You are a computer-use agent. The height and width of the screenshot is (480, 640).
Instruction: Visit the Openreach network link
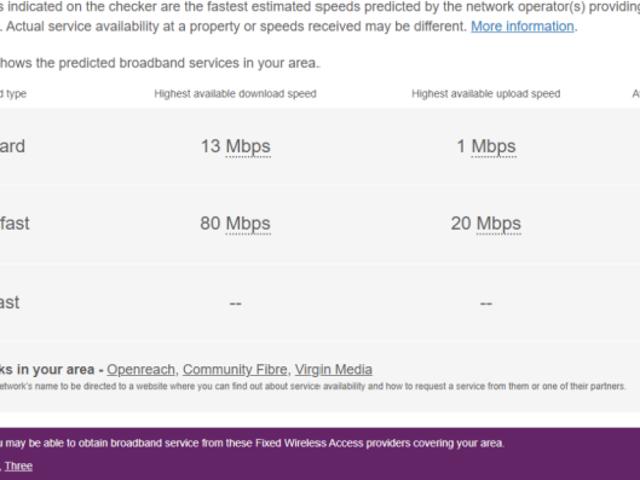coord(141,369)
